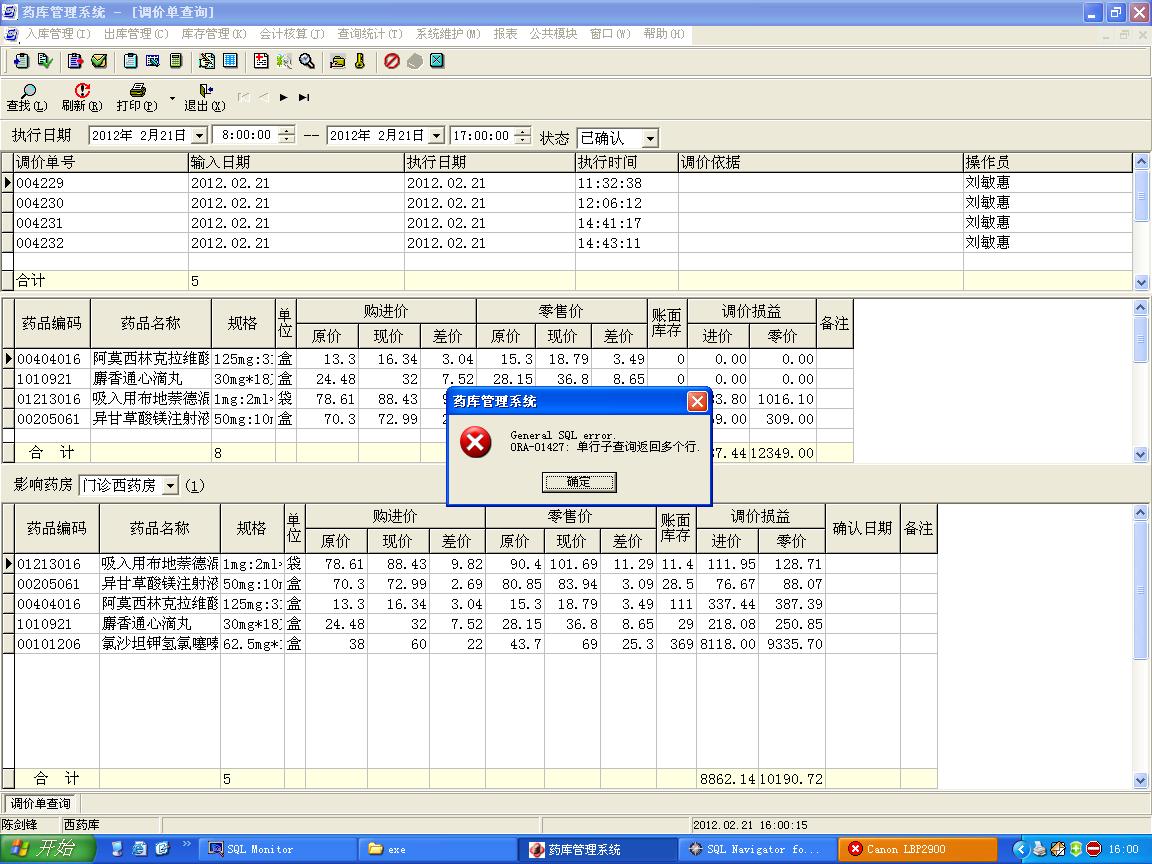This screenshot has width=1152, height=864.
Task: Jump to last record navigation arrow
Action: pos(304,98)
